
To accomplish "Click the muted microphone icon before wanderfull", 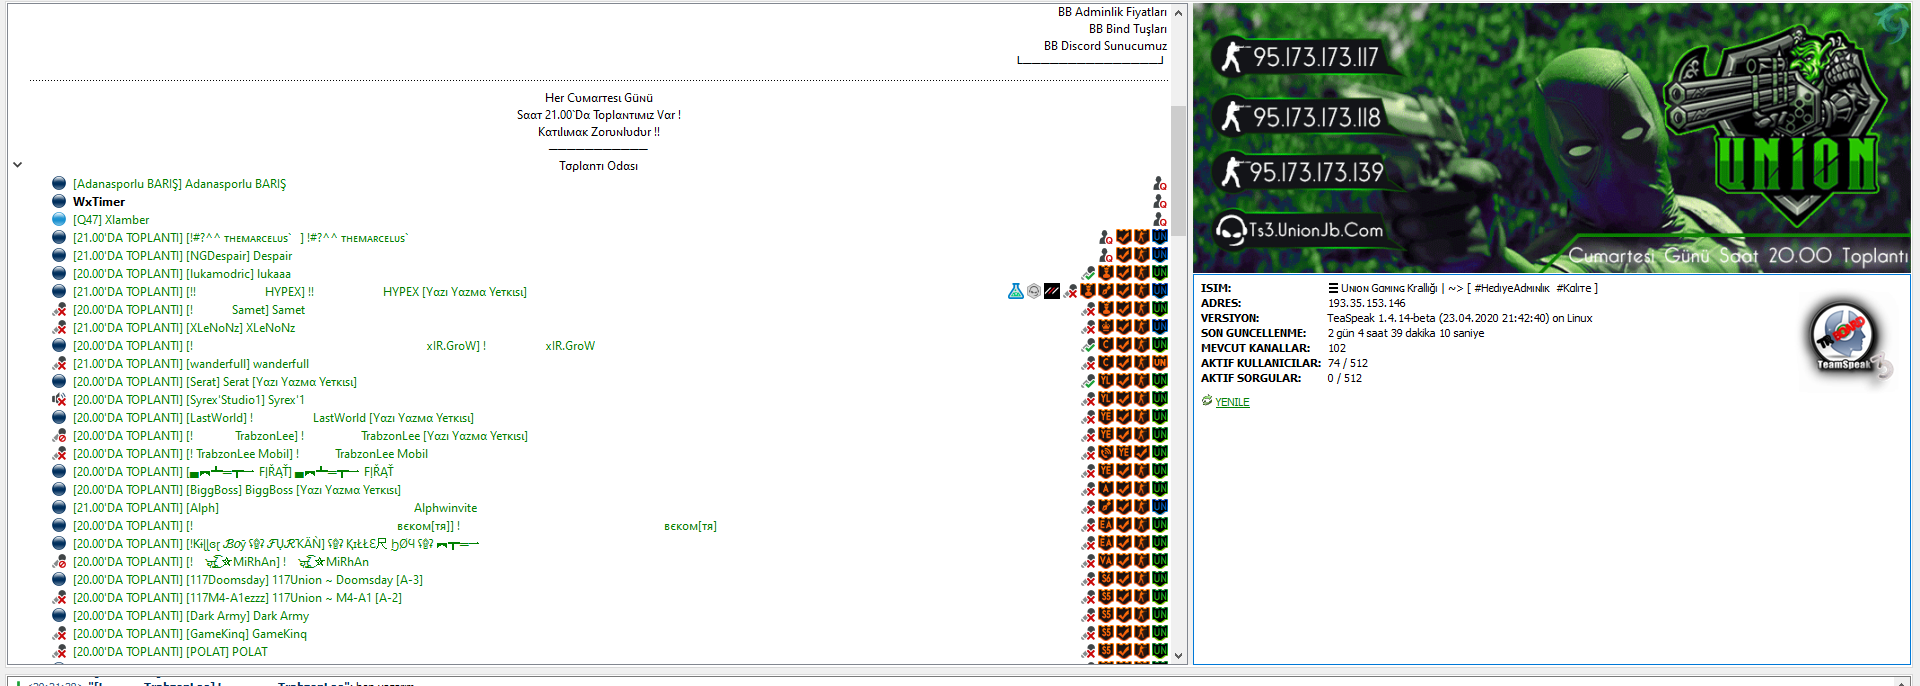I will [x=59, y=364].
